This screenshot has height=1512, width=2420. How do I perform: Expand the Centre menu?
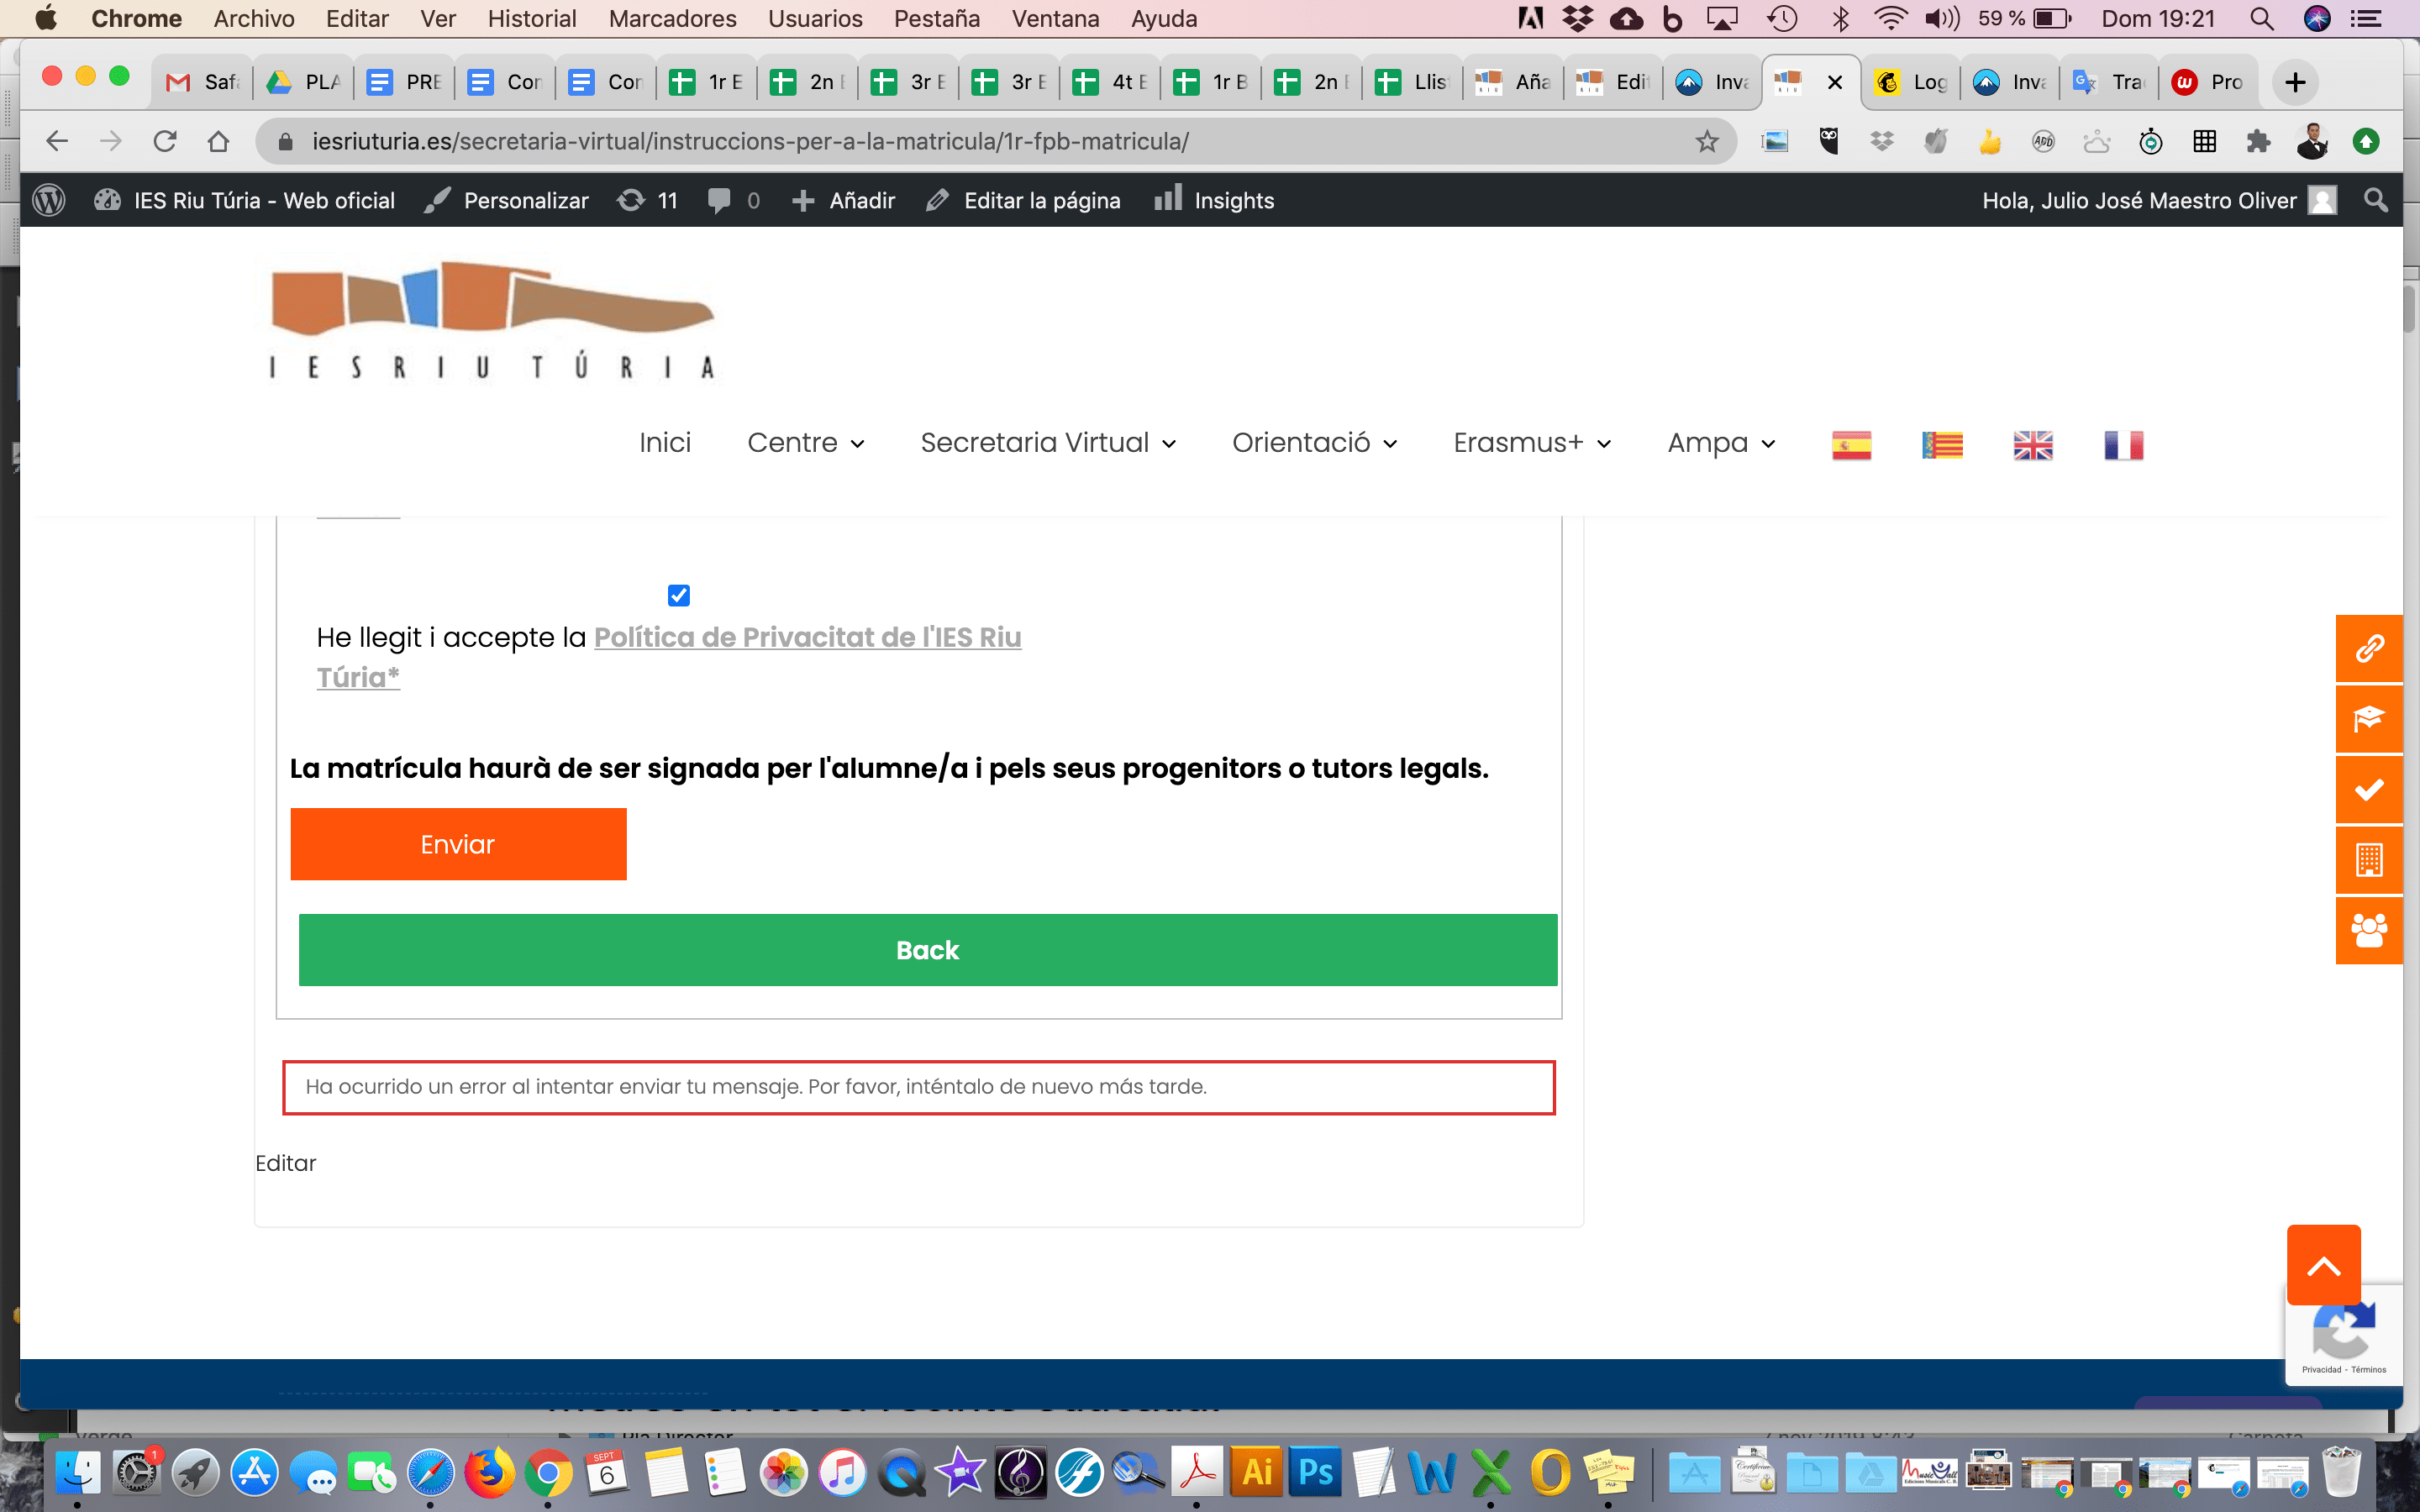pos(805,443)
